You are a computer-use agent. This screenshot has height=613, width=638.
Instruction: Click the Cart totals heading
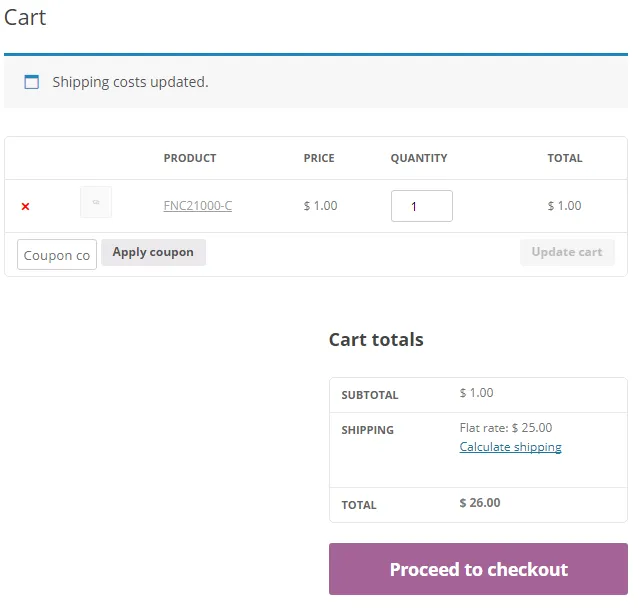[x=376, y=339]
